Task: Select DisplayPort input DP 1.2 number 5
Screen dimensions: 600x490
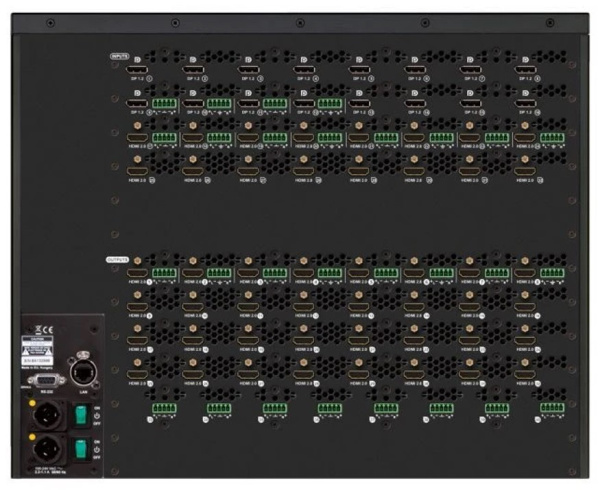Action: 359,70
